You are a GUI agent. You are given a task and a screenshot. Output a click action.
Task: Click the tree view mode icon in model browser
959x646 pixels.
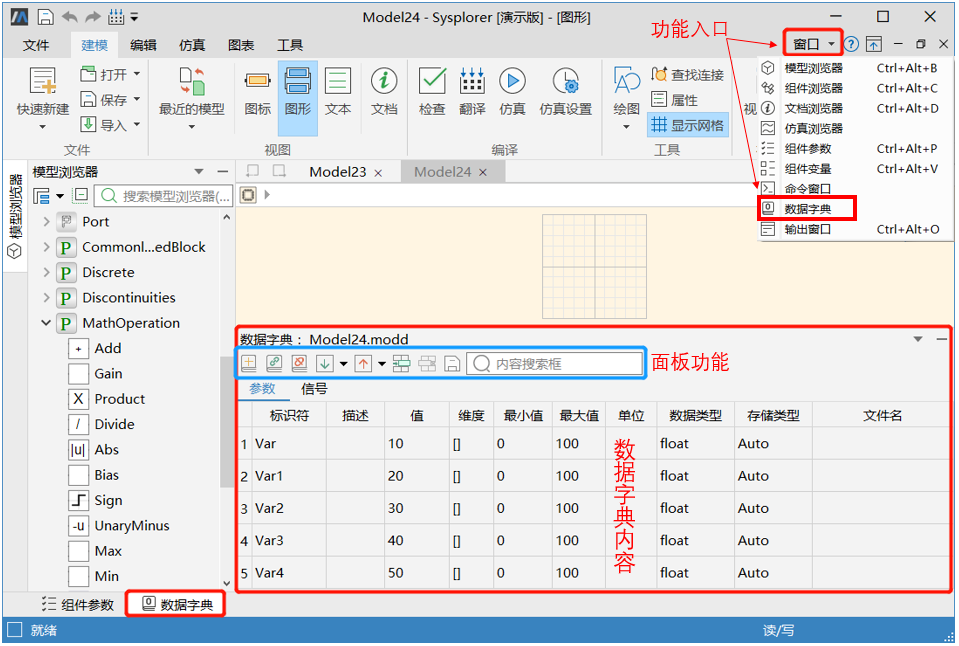pyautogui.click(x=41, y=196)
